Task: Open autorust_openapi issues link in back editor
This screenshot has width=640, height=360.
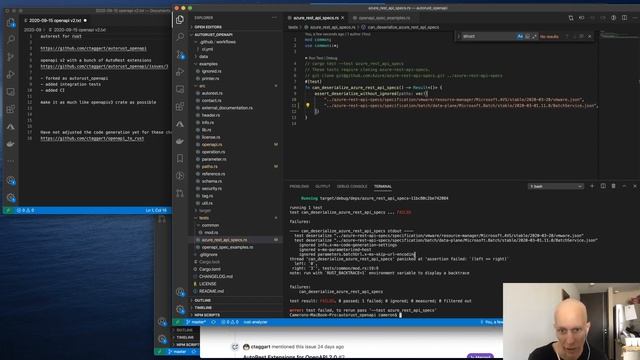Action: point(104,66)
